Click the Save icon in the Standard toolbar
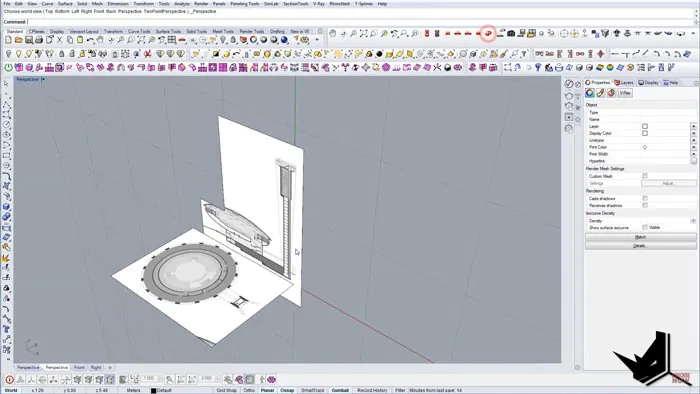This screenshot has height=394, width=700. pyautogui.click(x=29, y=40)
